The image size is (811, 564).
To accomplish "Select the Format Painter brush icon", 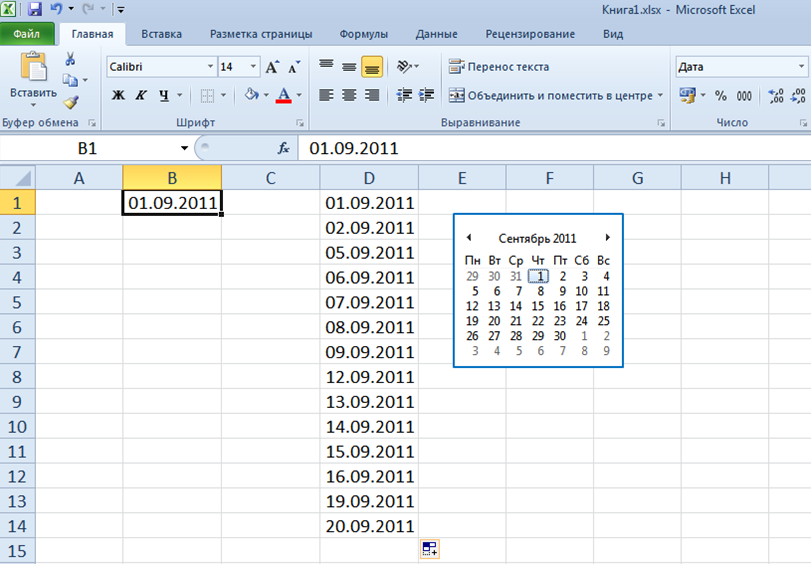I will click(71, 101).
